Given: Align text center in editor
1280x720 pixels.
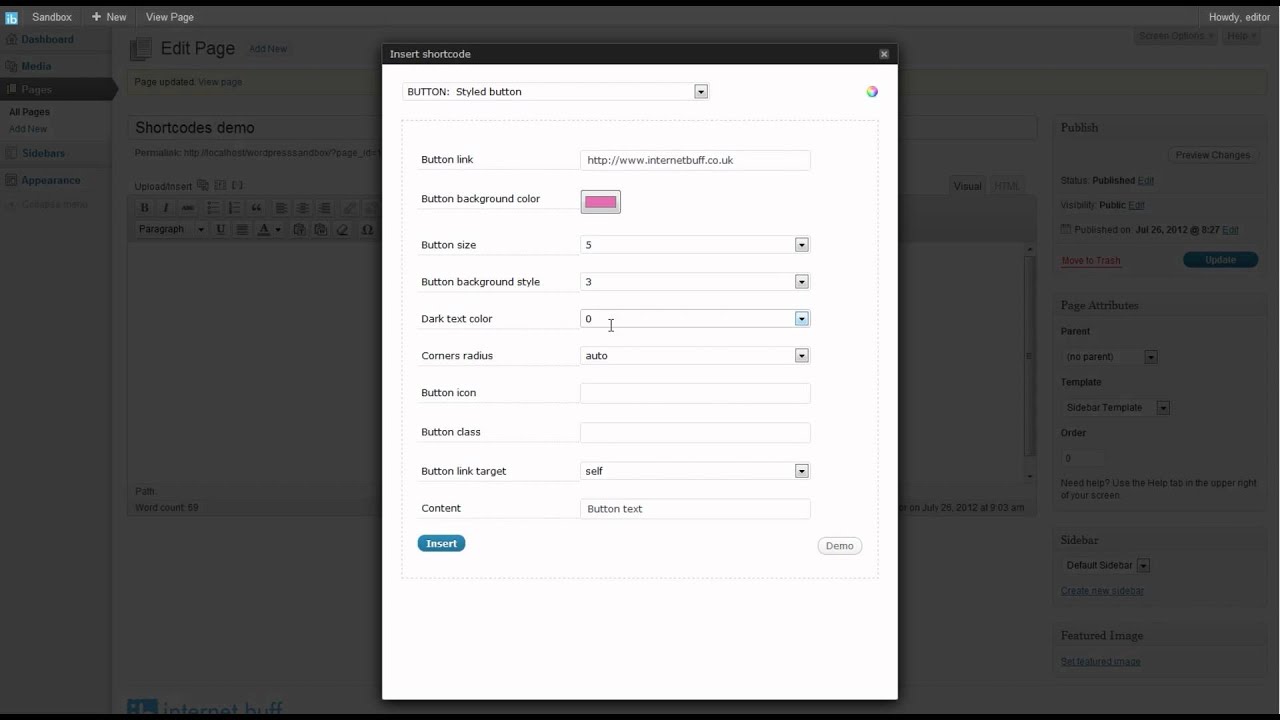Looking at the screenshot, I should pos(302,208).
